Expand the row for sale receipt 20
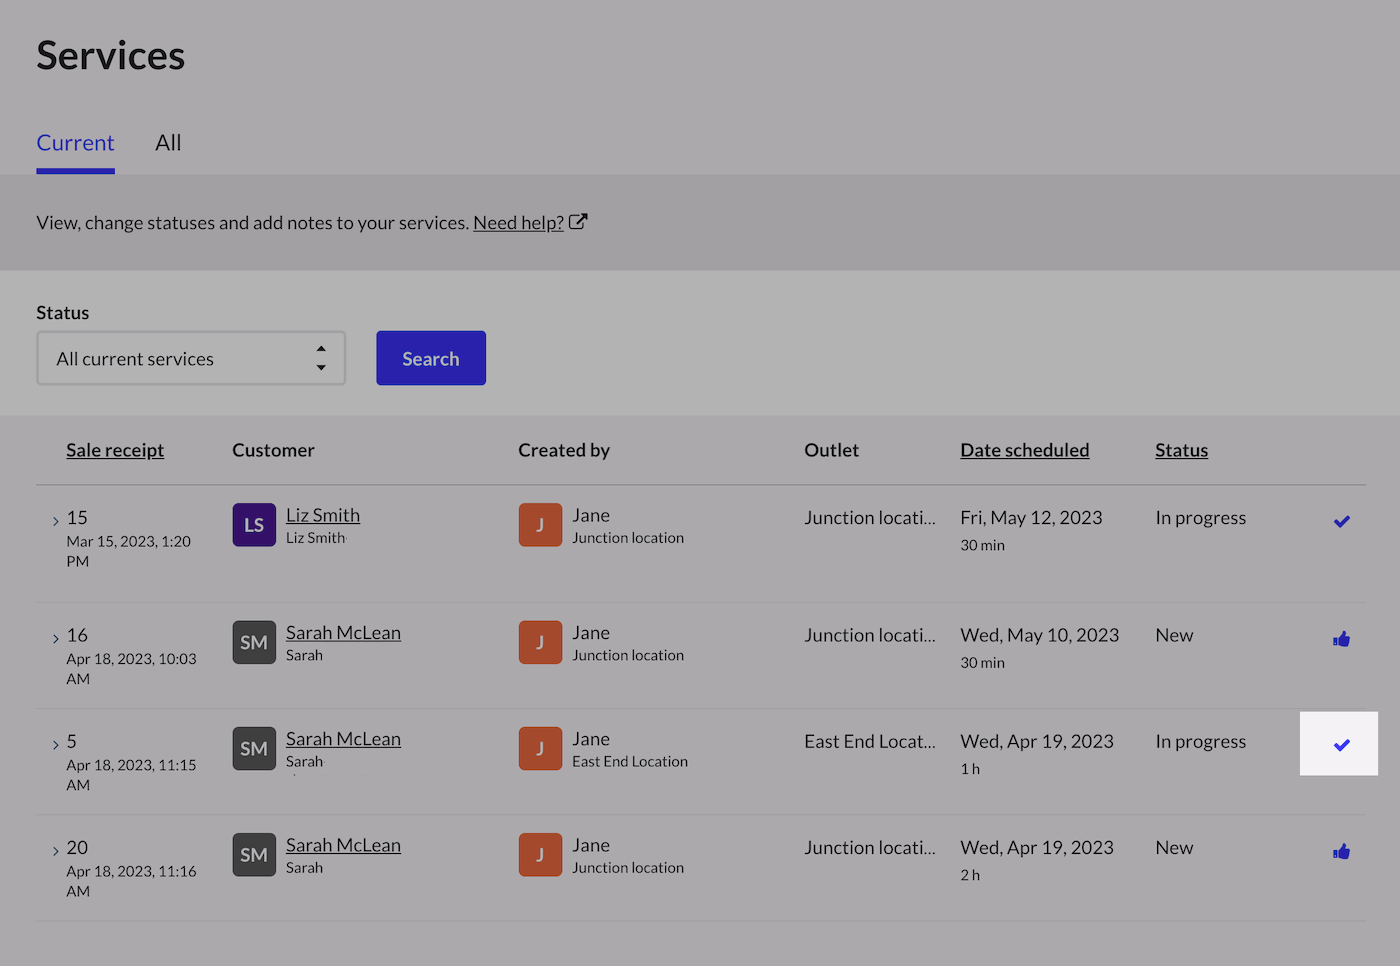 click(x=55, y=851)
